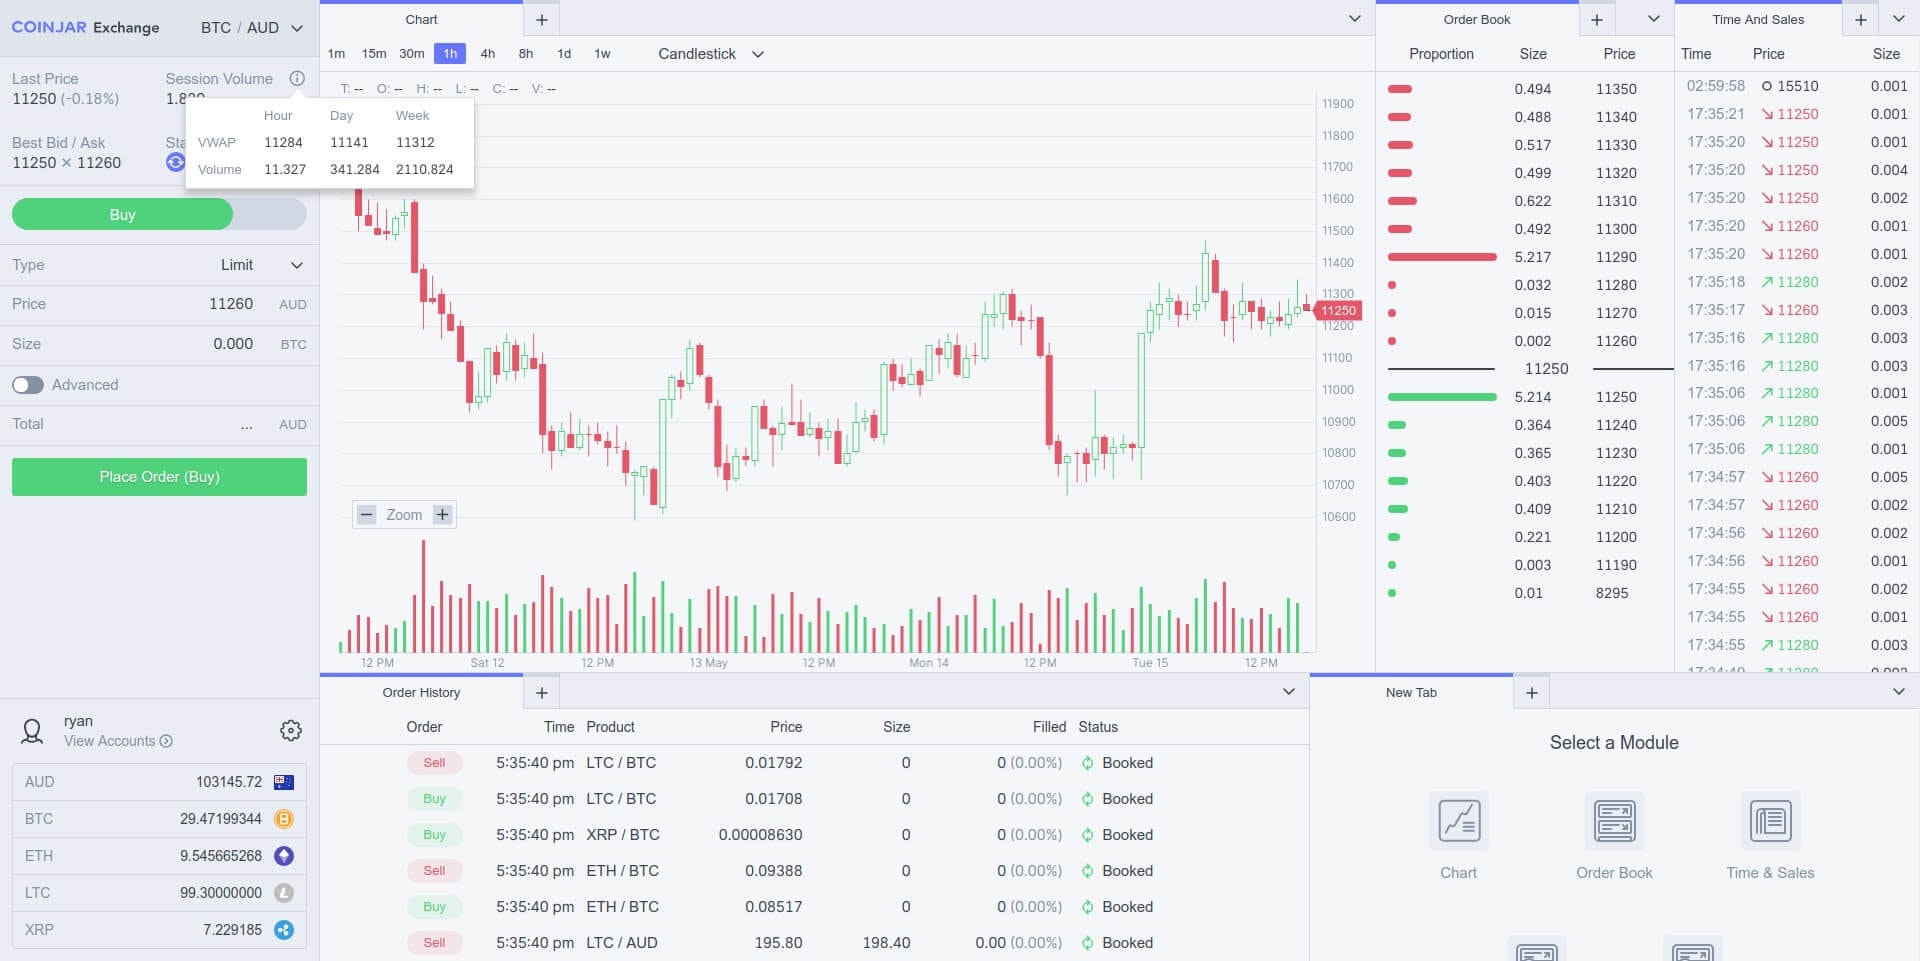Screen dimensions: 1920x961
Task: Select the New Tab tab
Action: [x=1411, y=693]
